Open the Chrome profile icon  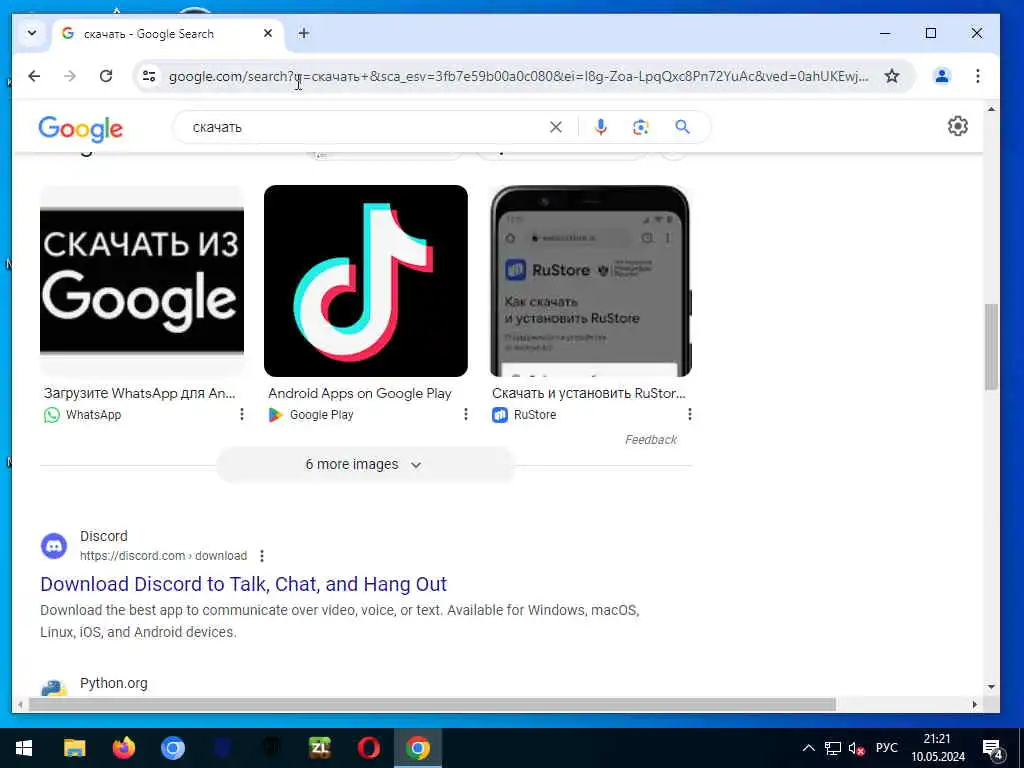(x=942, y=76)
